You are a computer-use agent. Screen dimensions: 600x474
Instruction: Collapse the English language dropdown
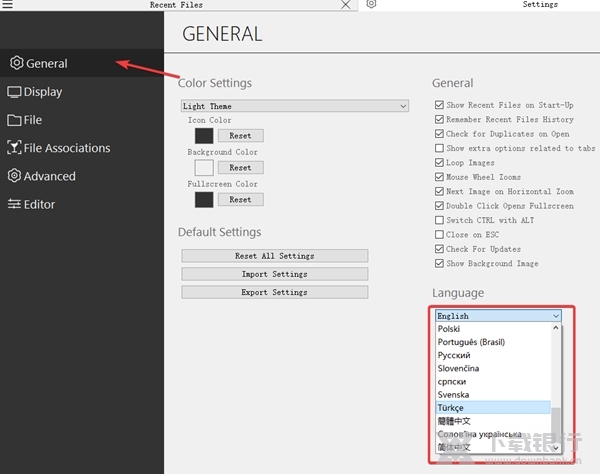(555, 316)
